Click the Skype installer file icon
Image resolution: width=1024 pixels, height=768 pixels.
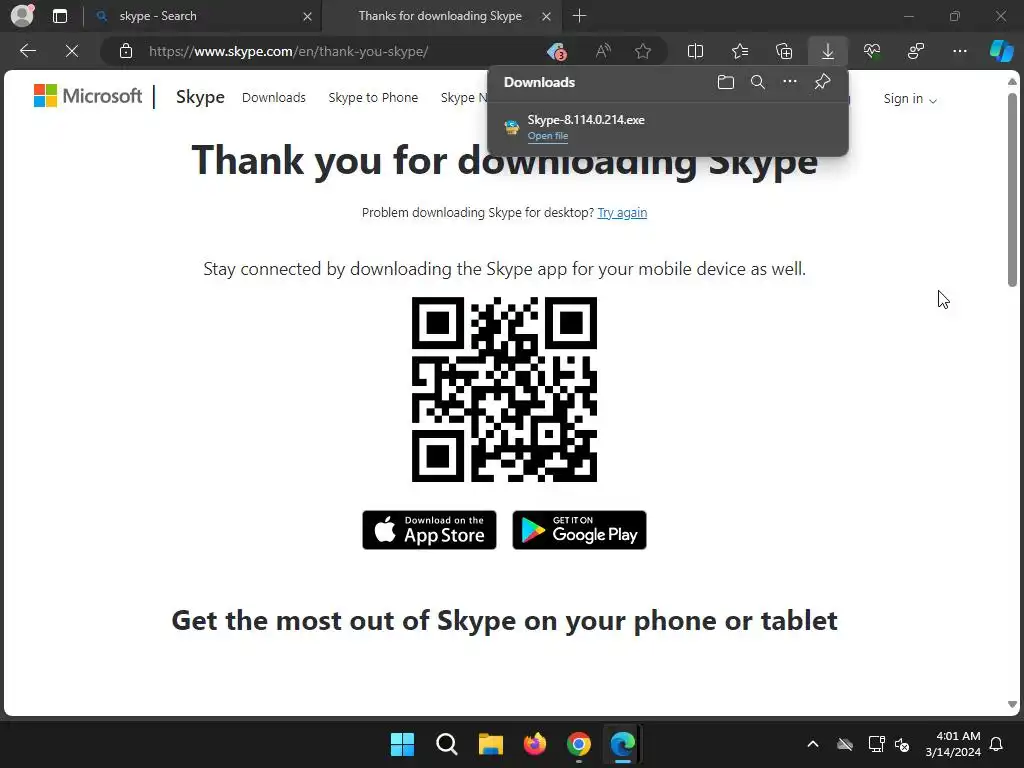coord(512,127)
